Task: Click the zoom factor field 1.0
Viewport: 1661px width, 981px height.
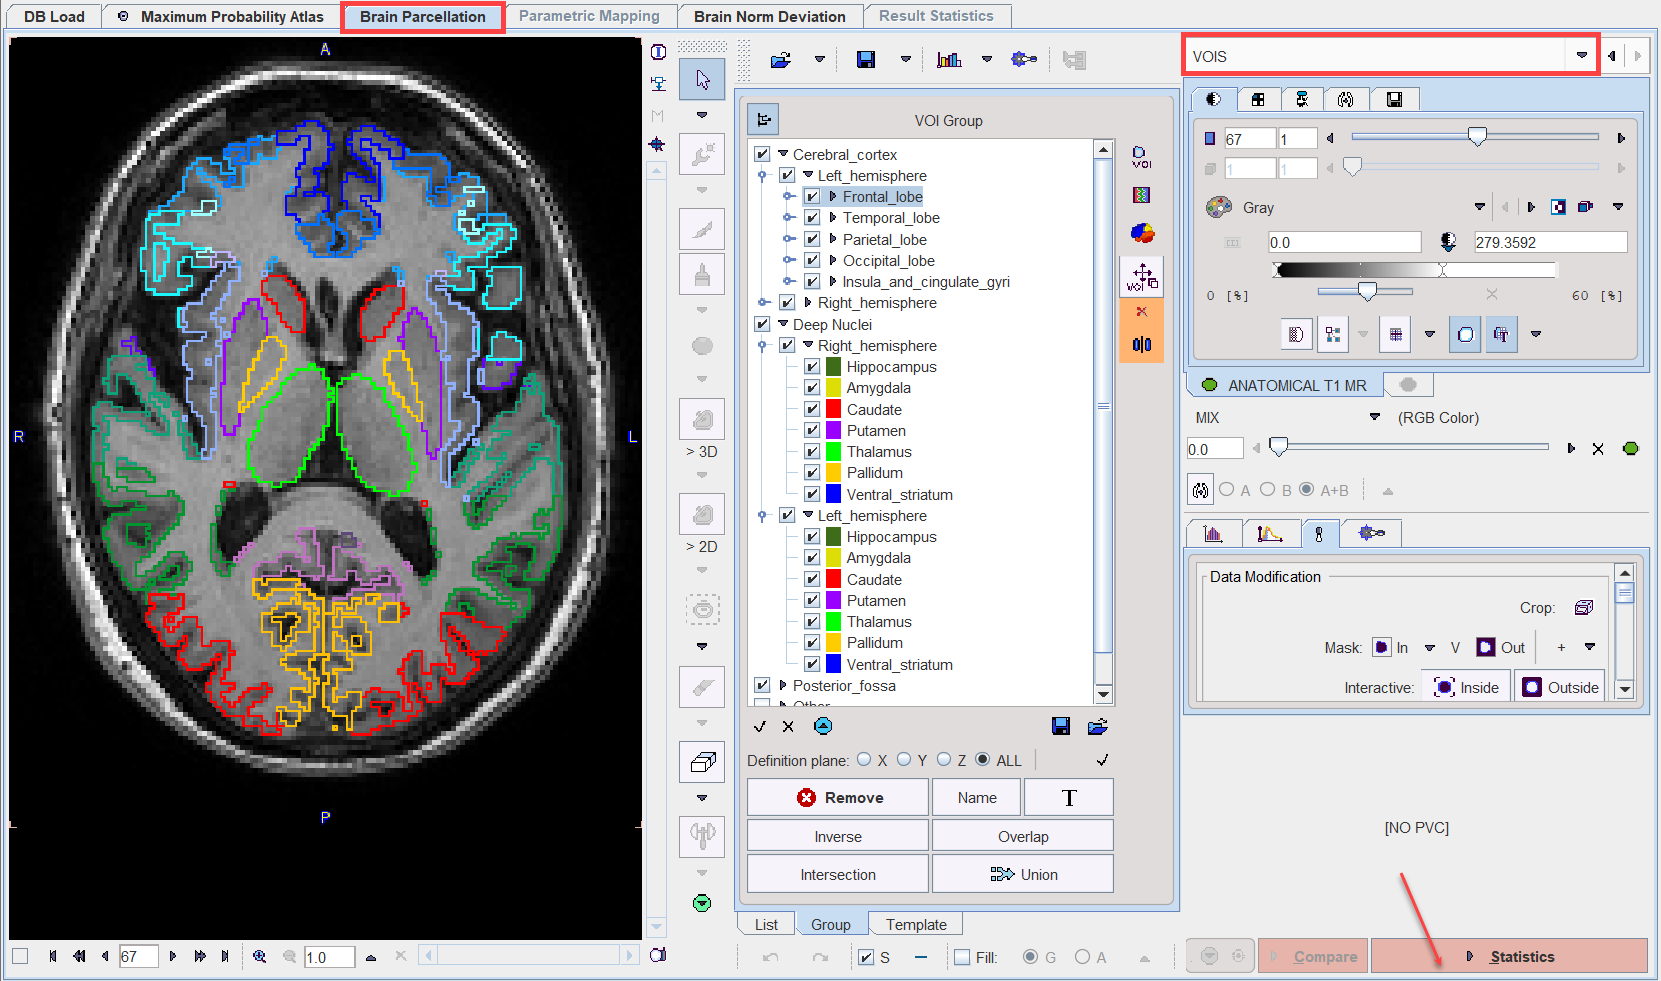Action: coord(329,957)
